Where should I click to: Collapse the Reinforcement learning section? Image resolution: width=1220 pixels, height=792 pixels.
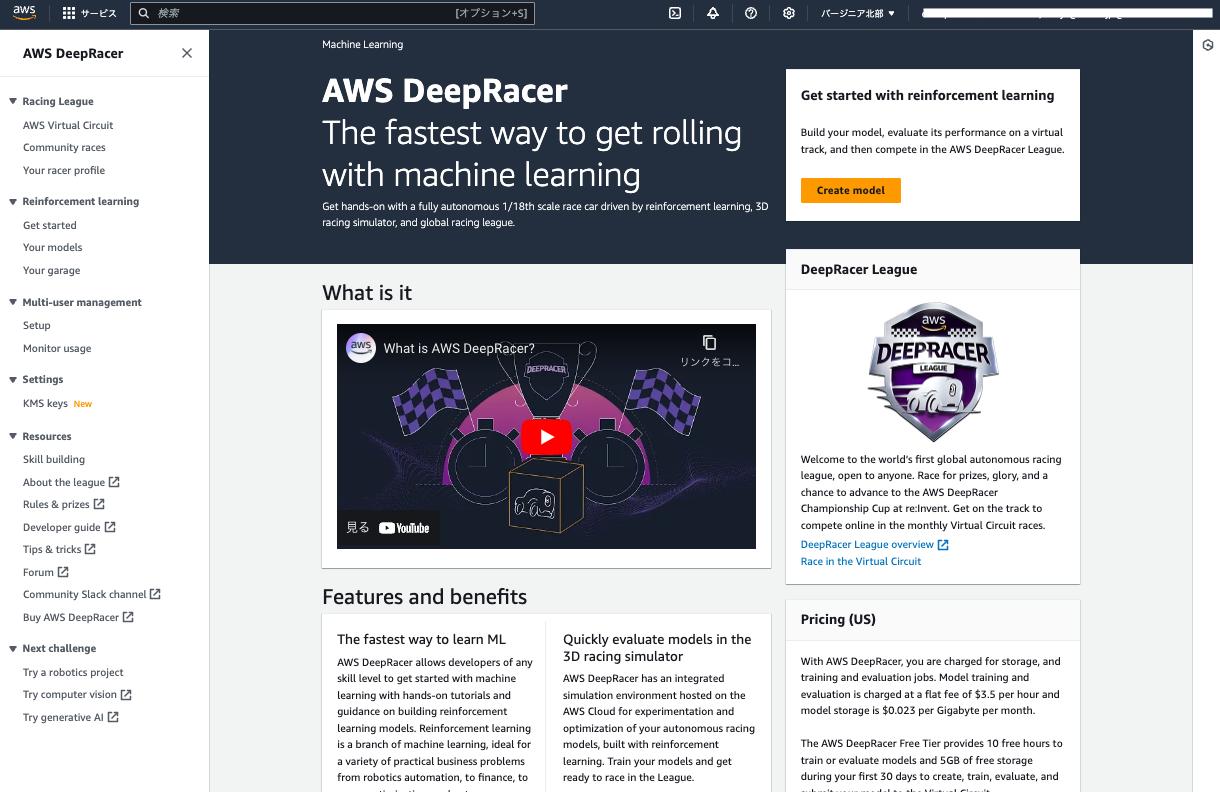click(x=13, y=201)
